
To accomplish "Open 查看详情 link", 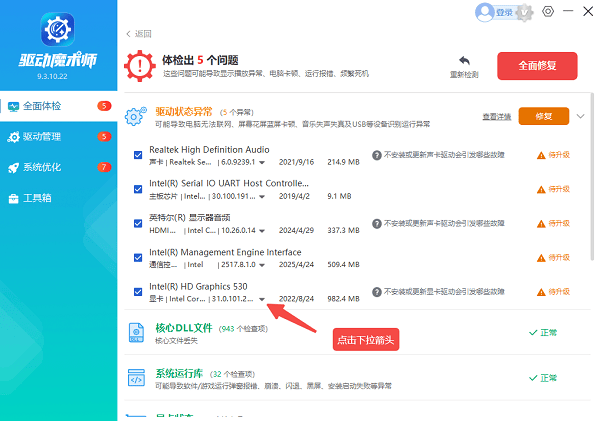I will (497, 116).
